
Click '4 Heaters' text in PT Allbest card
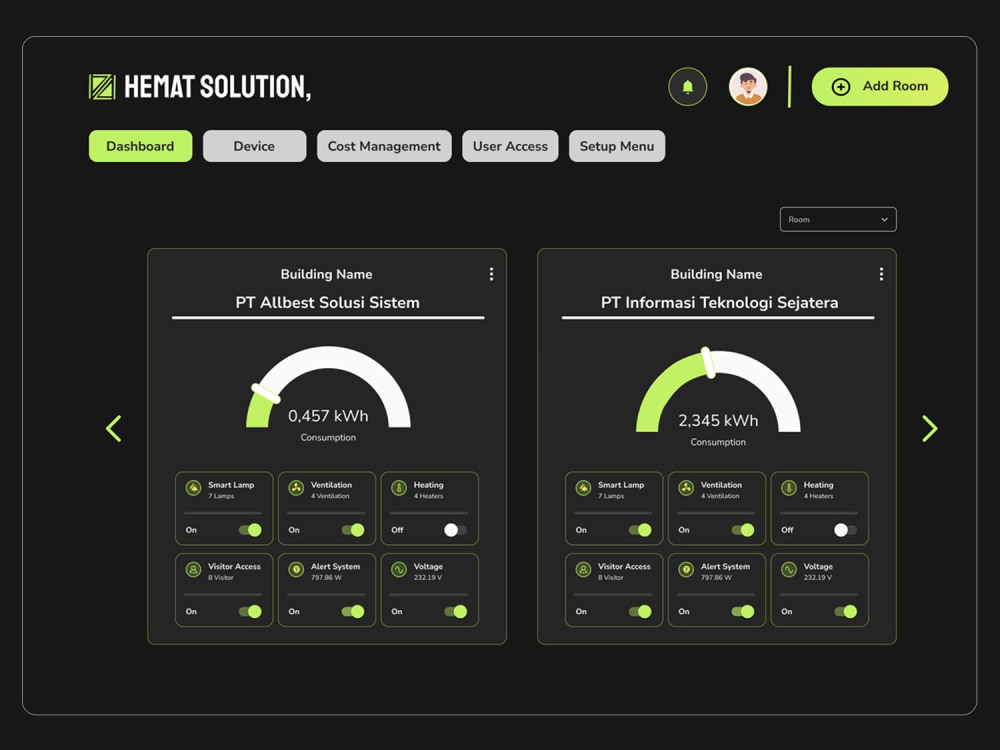click(x=428, y=496)
